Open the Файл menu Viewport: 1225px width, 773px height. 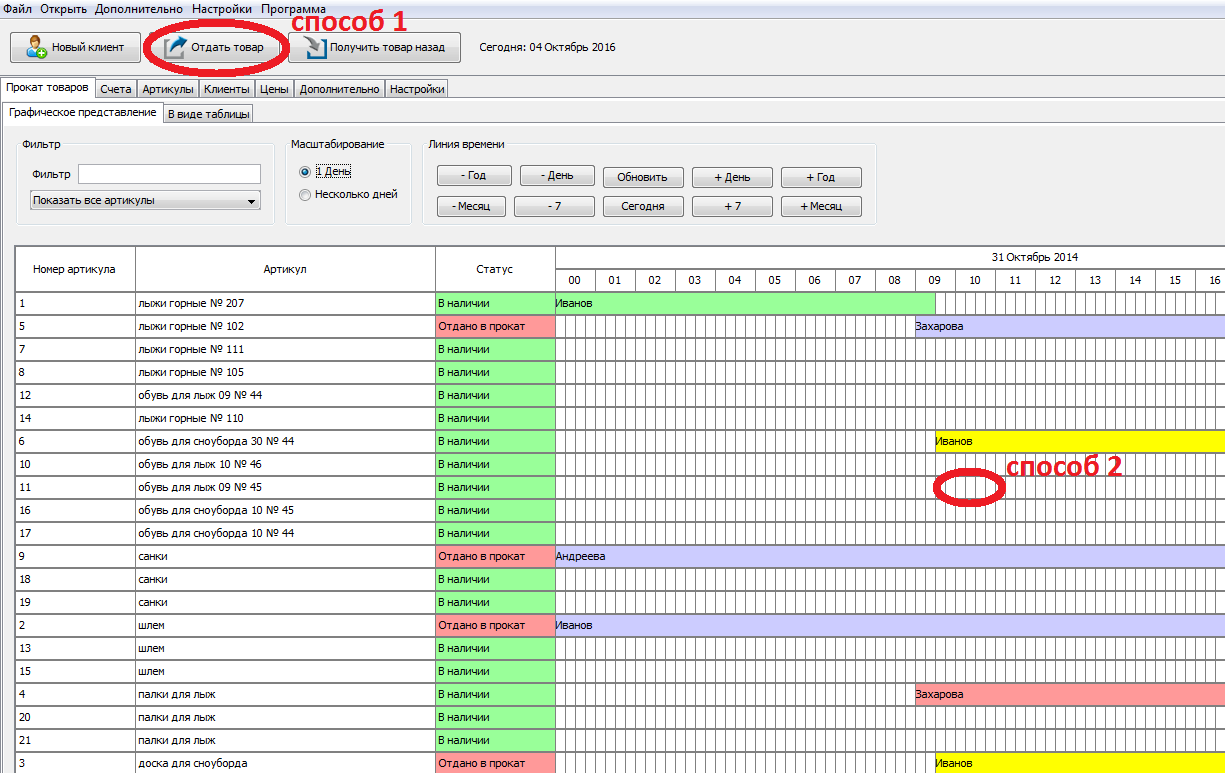(x=18, y=8)
